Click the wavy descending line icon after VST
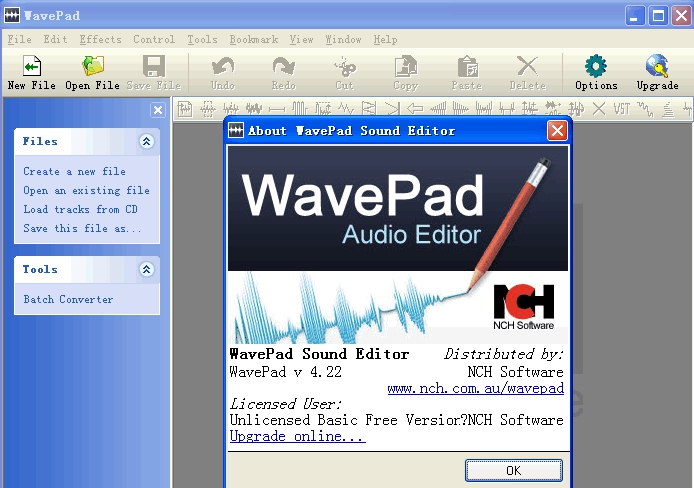This screenshot has width=694, height=488. [645, 109]
